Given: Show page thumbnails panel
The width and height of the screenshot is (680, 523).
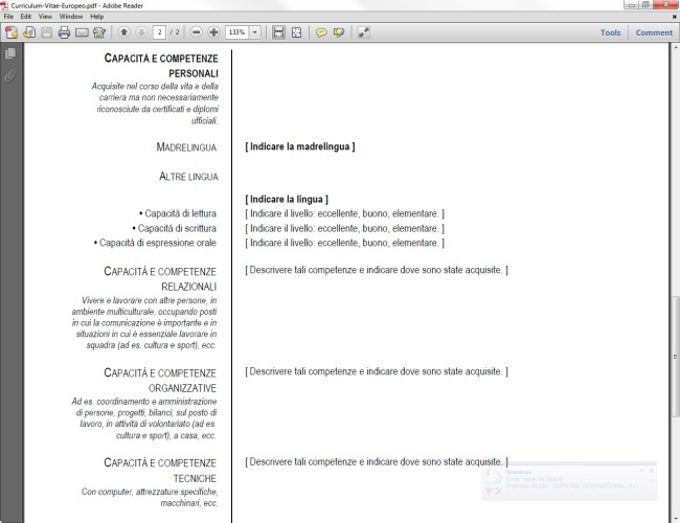Looking at the screenshot, I should (x=10, y=53).
